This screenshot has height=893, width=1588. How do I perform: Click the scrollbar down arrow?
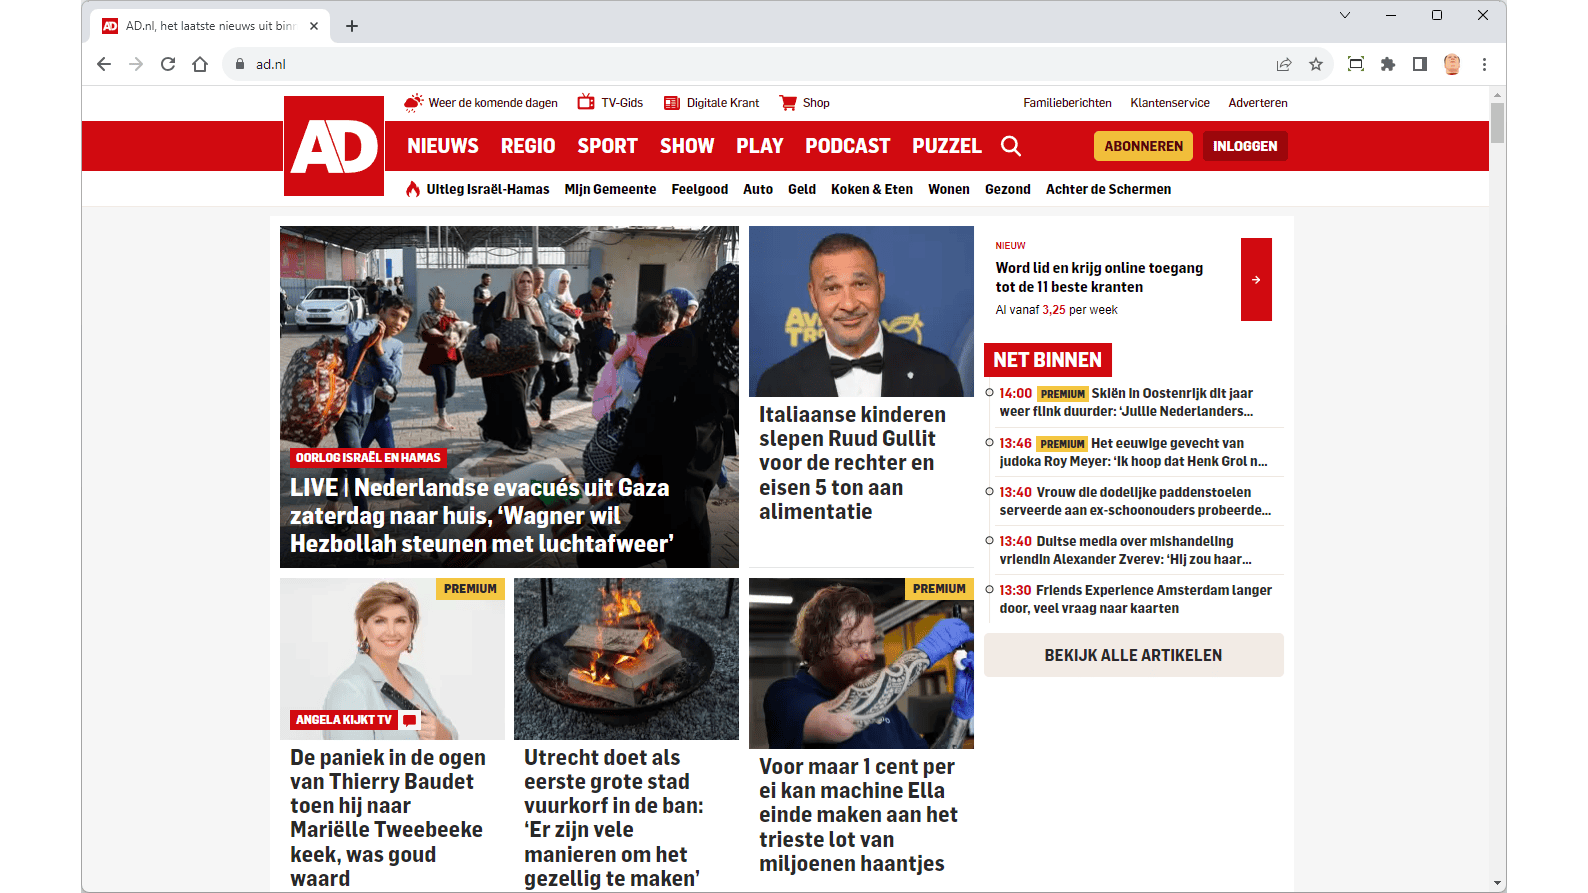(1497, 883)
